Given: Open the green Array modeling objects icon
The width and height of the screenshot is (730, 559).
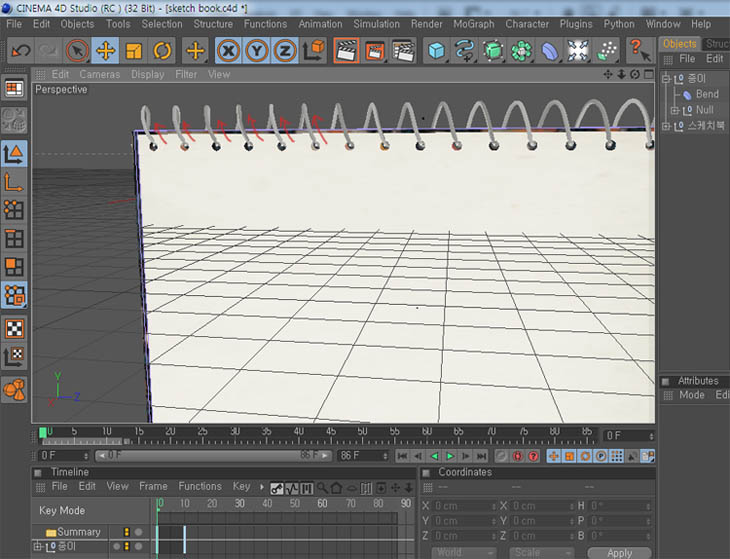Looking at the screenshot, I should 521,50.
